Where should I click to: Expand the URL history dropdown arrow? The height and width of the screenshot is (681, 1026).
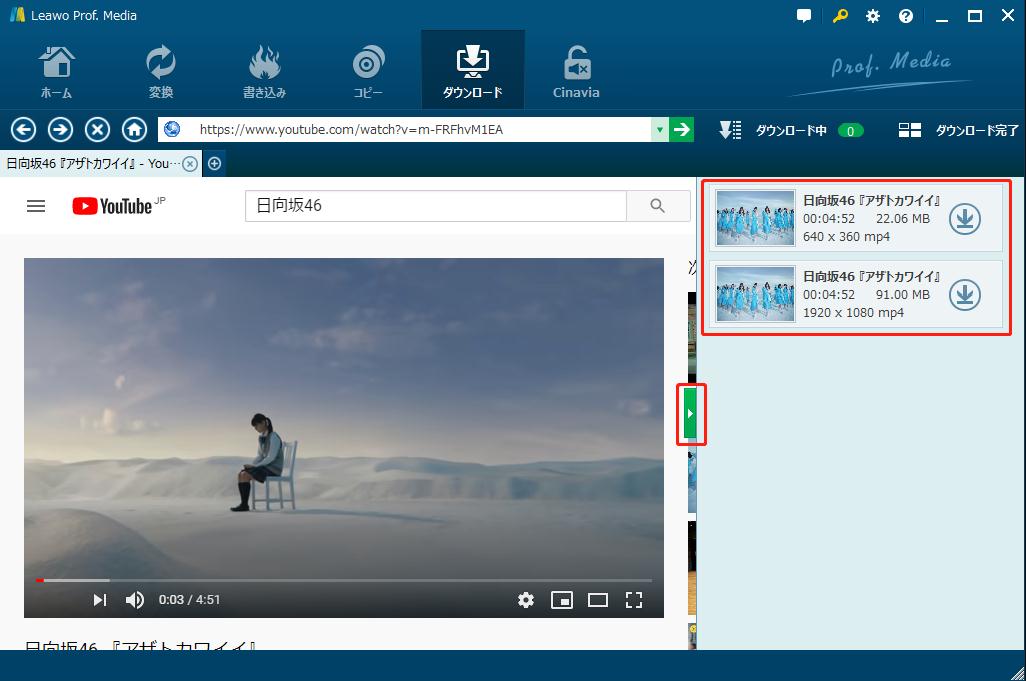tap(660, 130)
